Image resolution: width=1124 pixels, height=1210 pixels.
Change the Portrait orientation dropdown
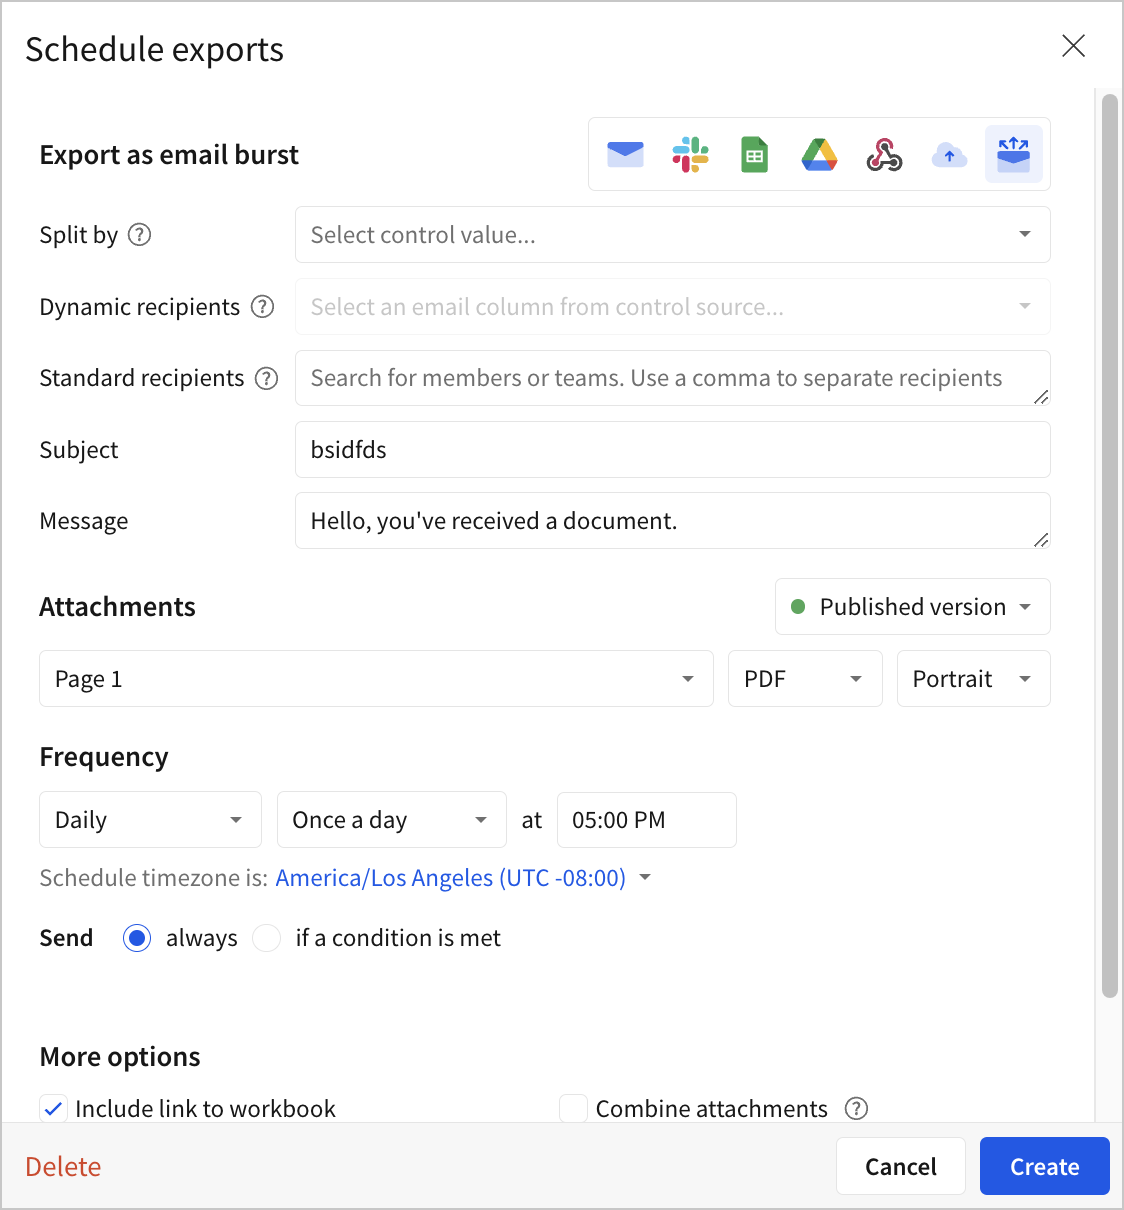pos(974,679)
